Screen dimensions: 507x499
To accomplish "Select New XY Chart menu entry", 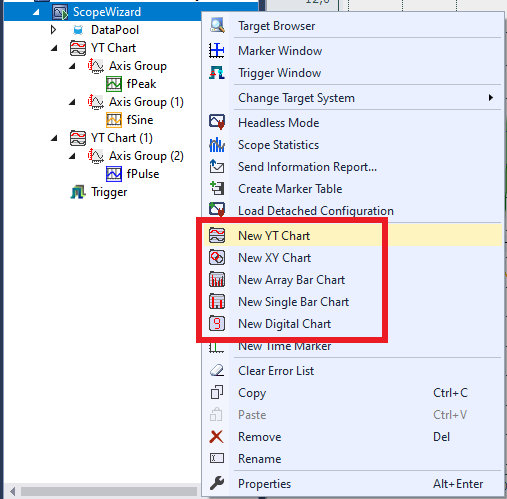I will (x=353, y=257).
